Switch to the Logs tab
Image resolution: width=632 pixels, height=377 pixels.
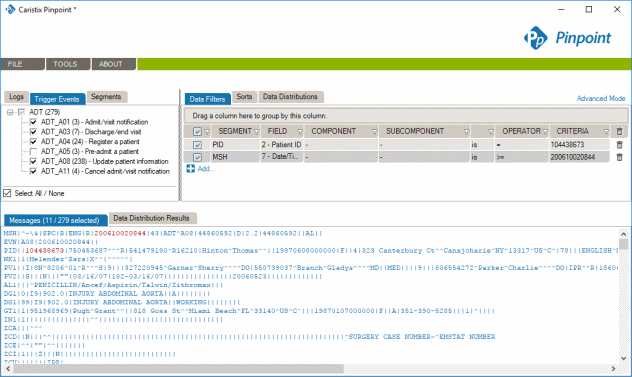click(x=16, y=97)
